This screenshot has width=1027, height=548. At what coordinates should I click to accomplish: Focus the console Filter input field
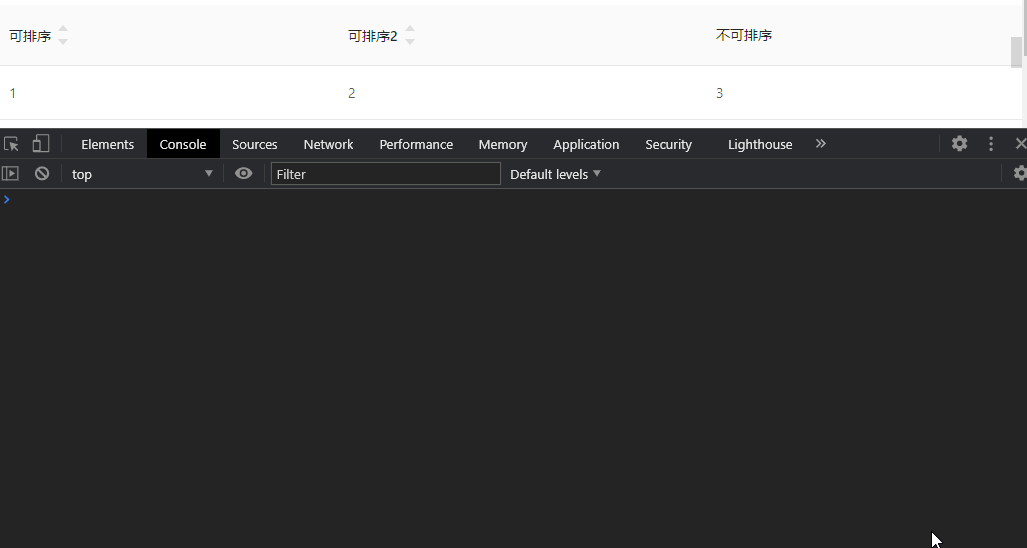pyautogui.click(x=386, y=174)
